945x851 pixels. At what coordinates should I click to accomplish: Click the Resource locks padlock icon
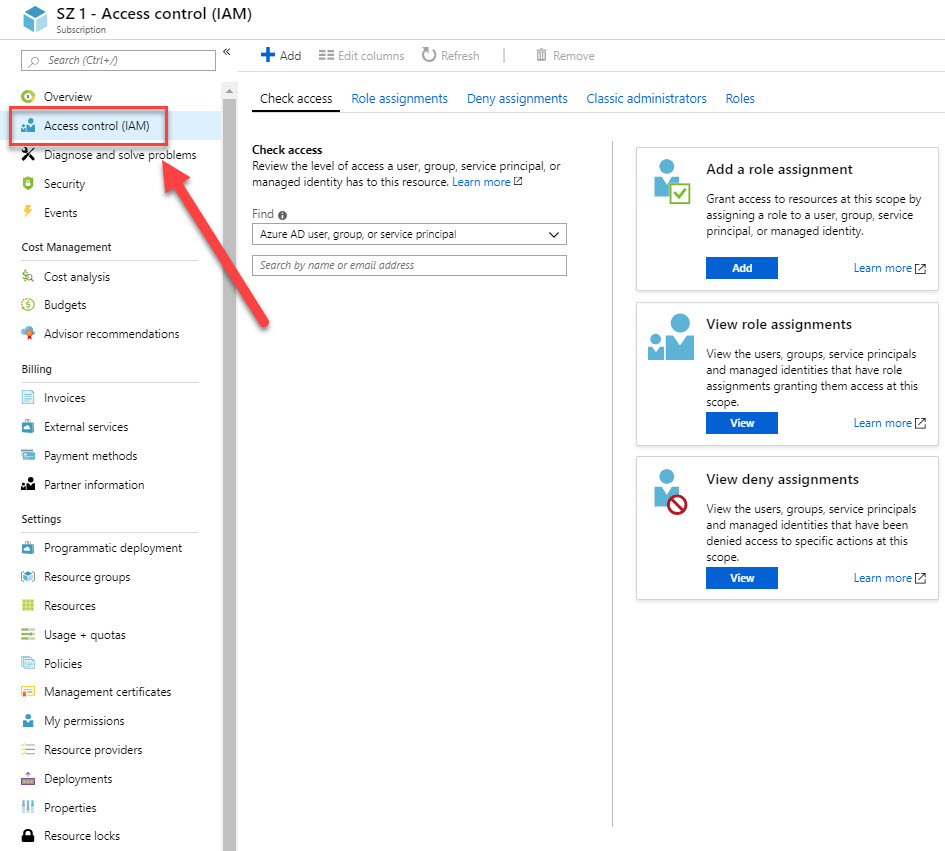coord(28,835)
